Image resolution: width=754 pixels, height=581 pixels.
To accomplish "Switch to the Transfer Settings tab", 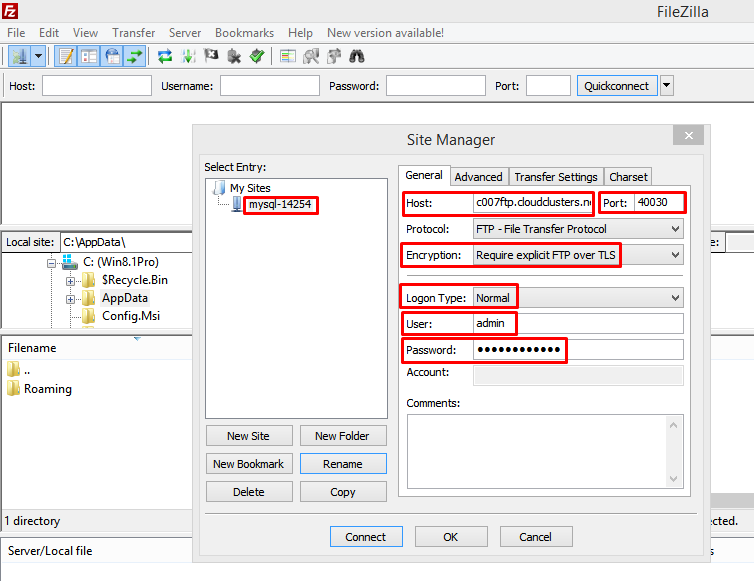I will coord(555,177).
